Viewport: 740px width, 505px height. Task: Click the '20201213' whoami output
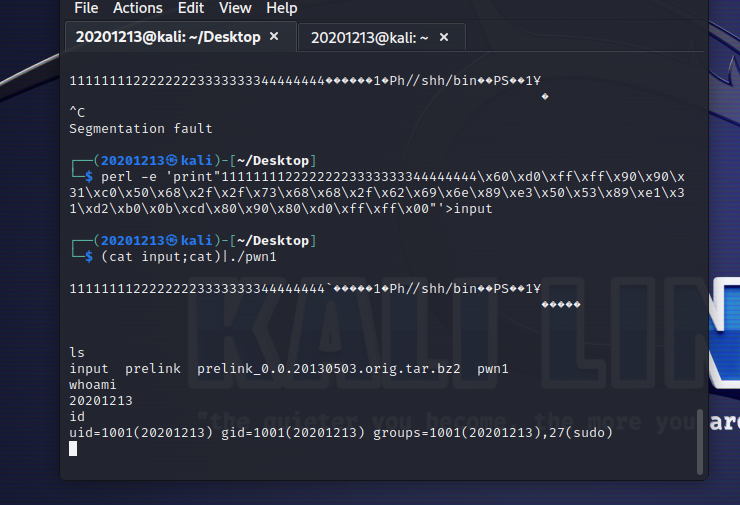click(101, 401)
